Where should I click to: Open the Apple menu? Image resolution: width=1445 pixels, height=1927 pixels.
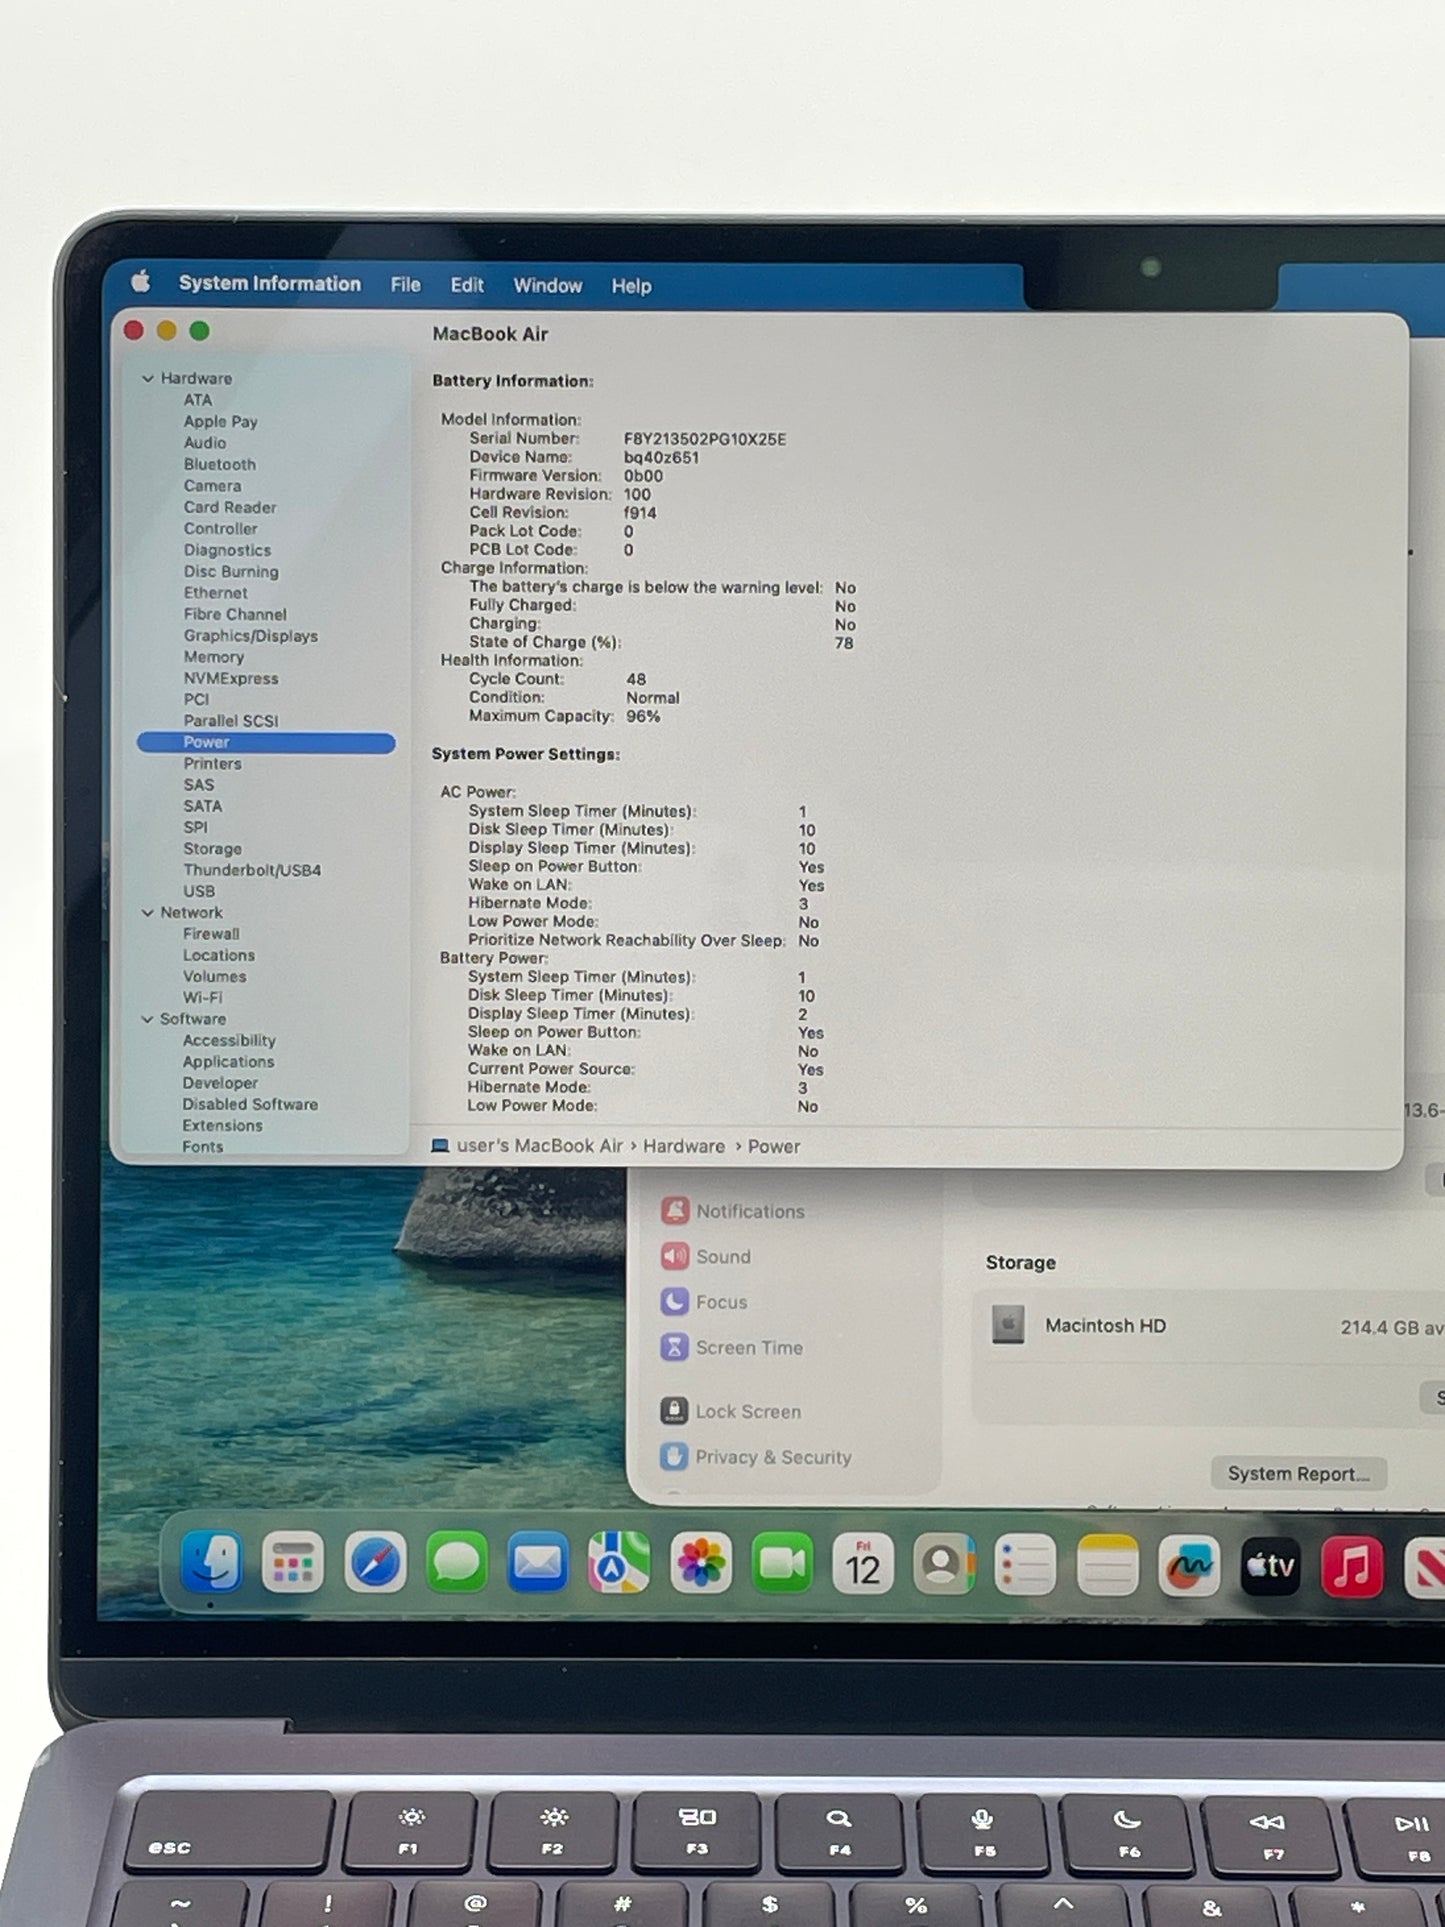(x=141, y=282)
